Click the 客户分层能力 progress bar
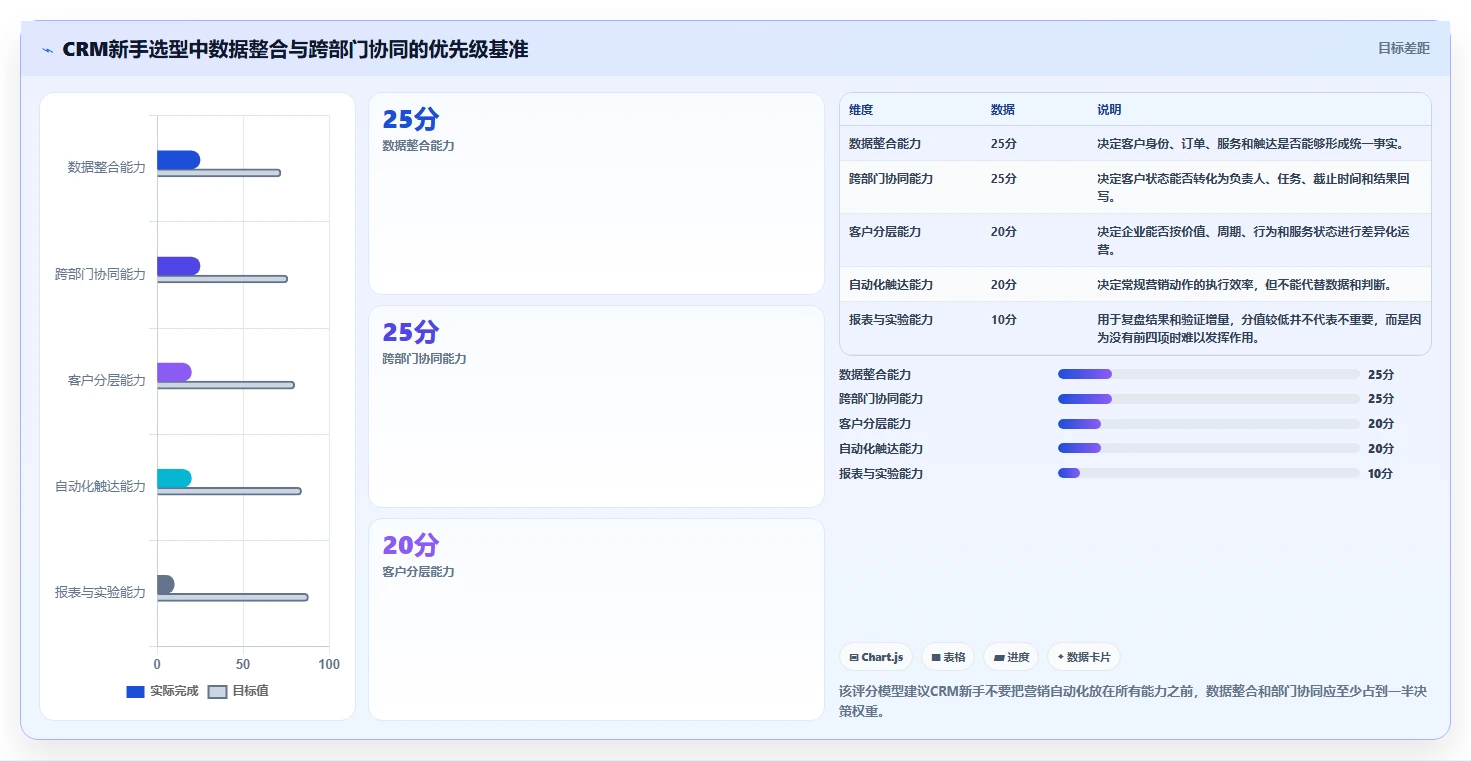The height and width of the screenshot is (761, 1471). click(x=1209, y=424)
